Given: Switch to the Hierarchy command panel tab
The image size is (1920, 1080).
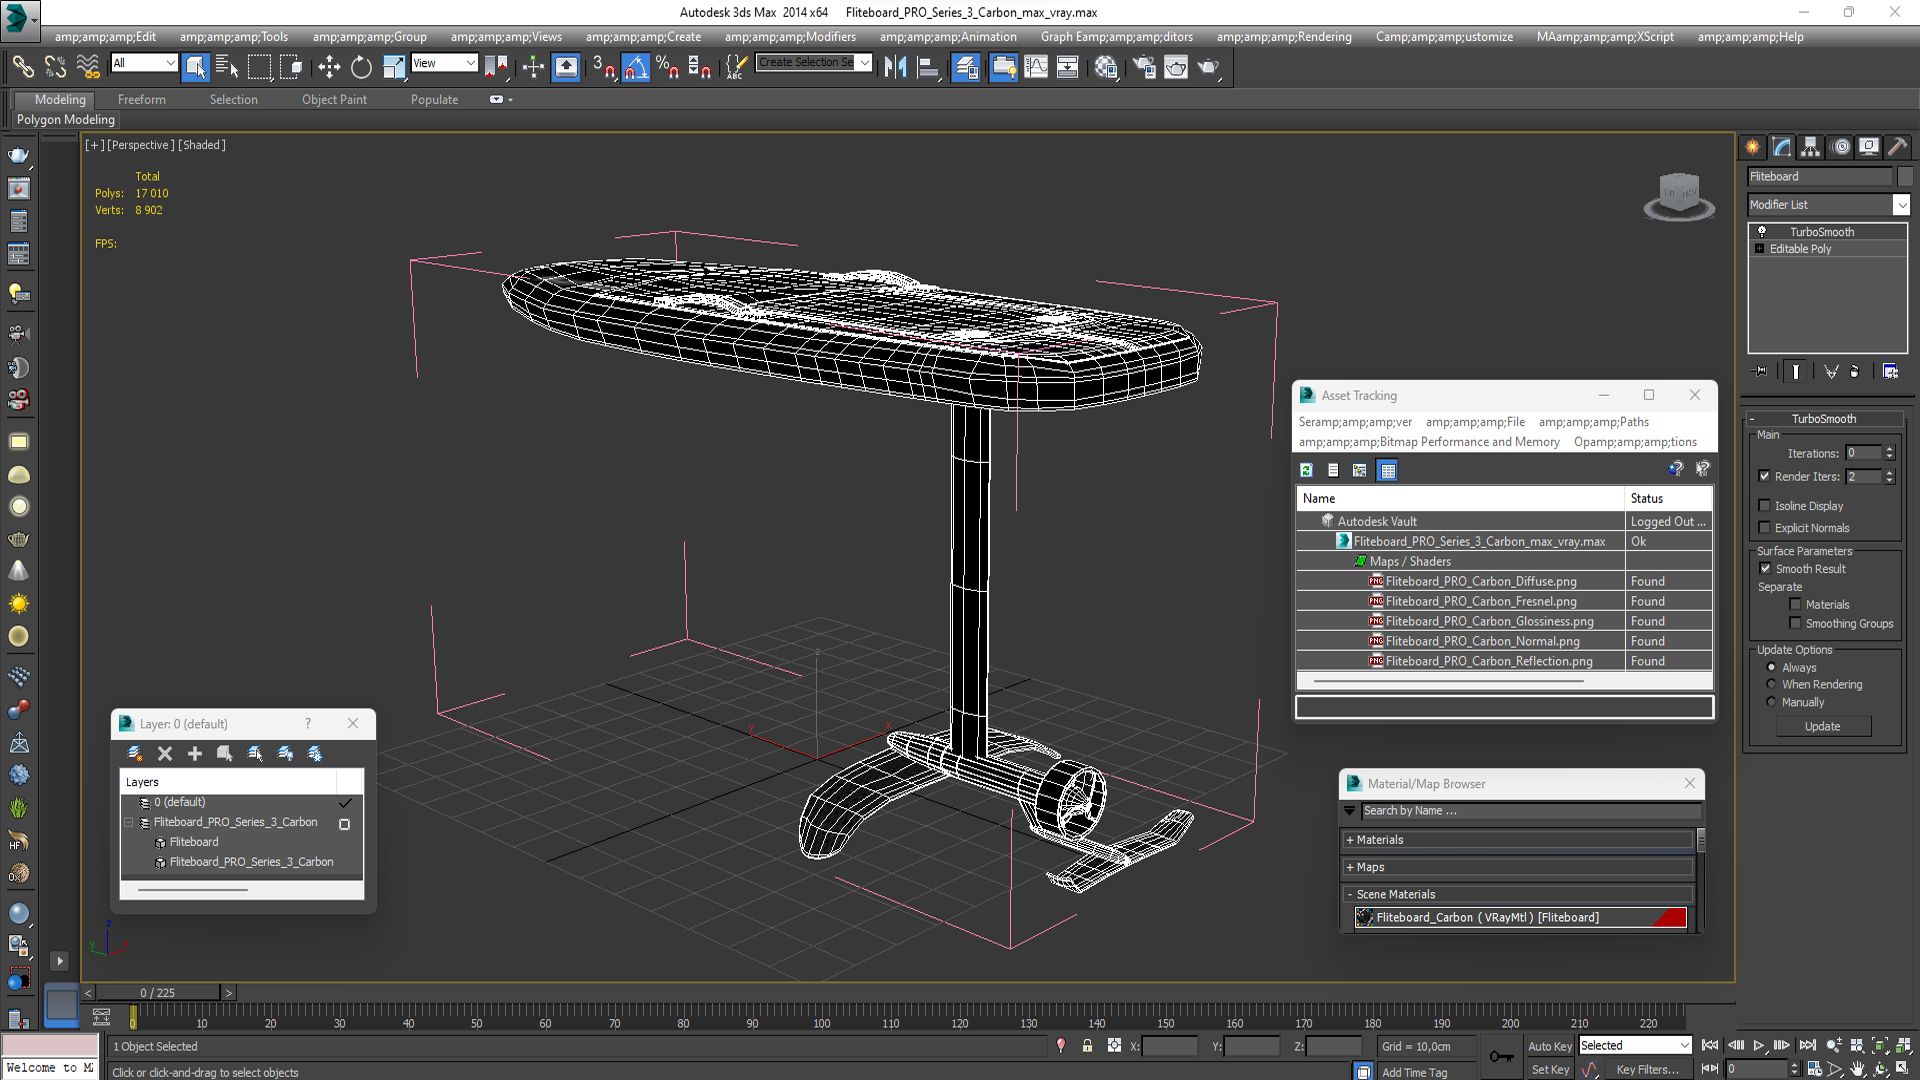Looking at the screenshot, I should pyautogui.click(x=1810, y=147).
